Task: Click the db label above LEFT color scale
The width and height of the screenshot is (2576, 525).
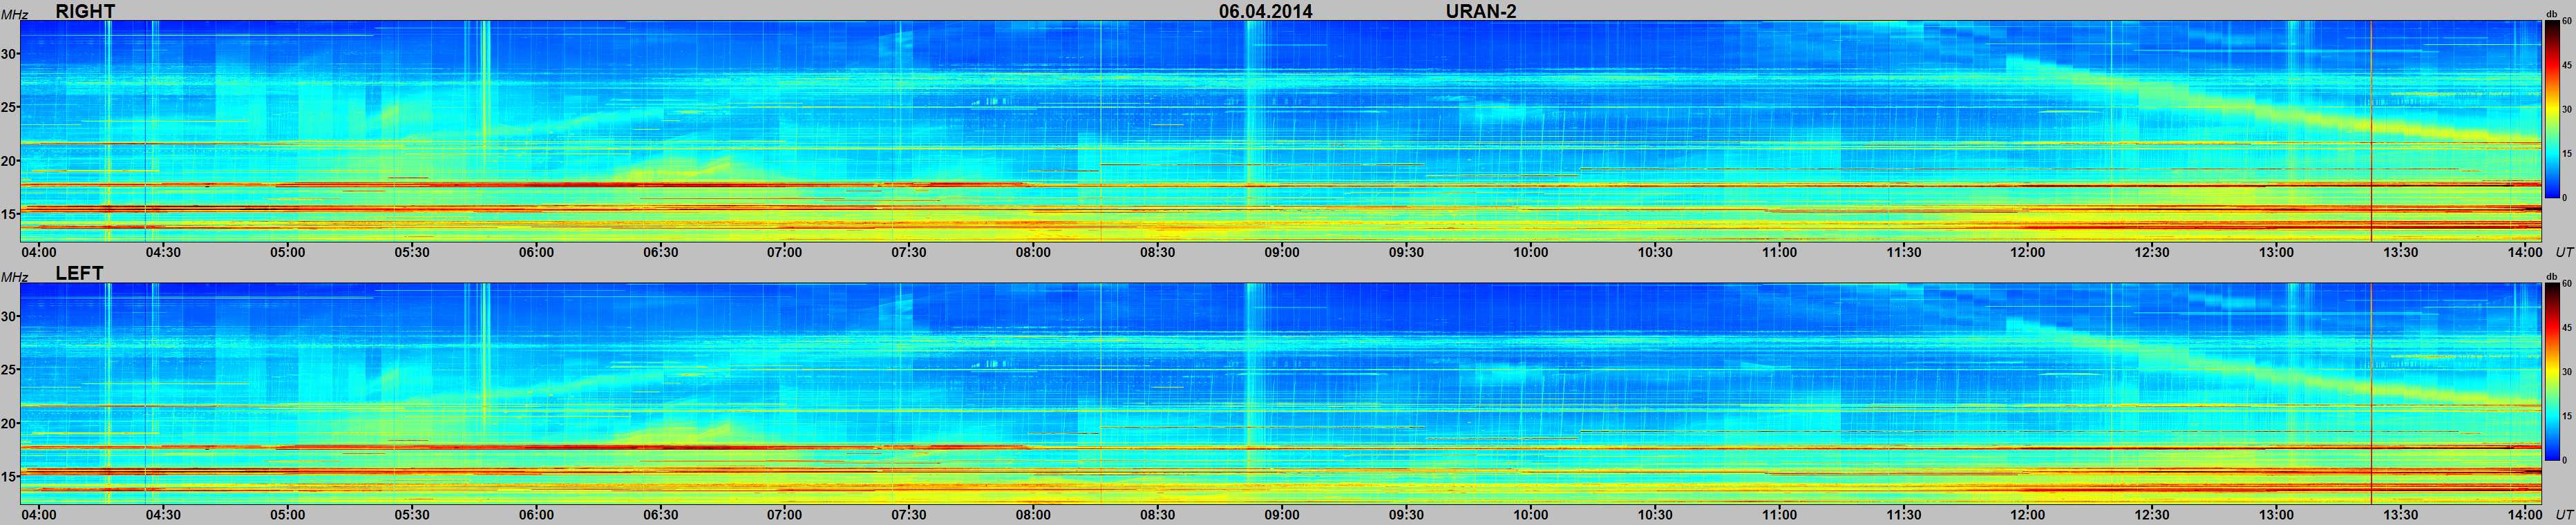Action: pyautogui.click(x=2551, y=276)
